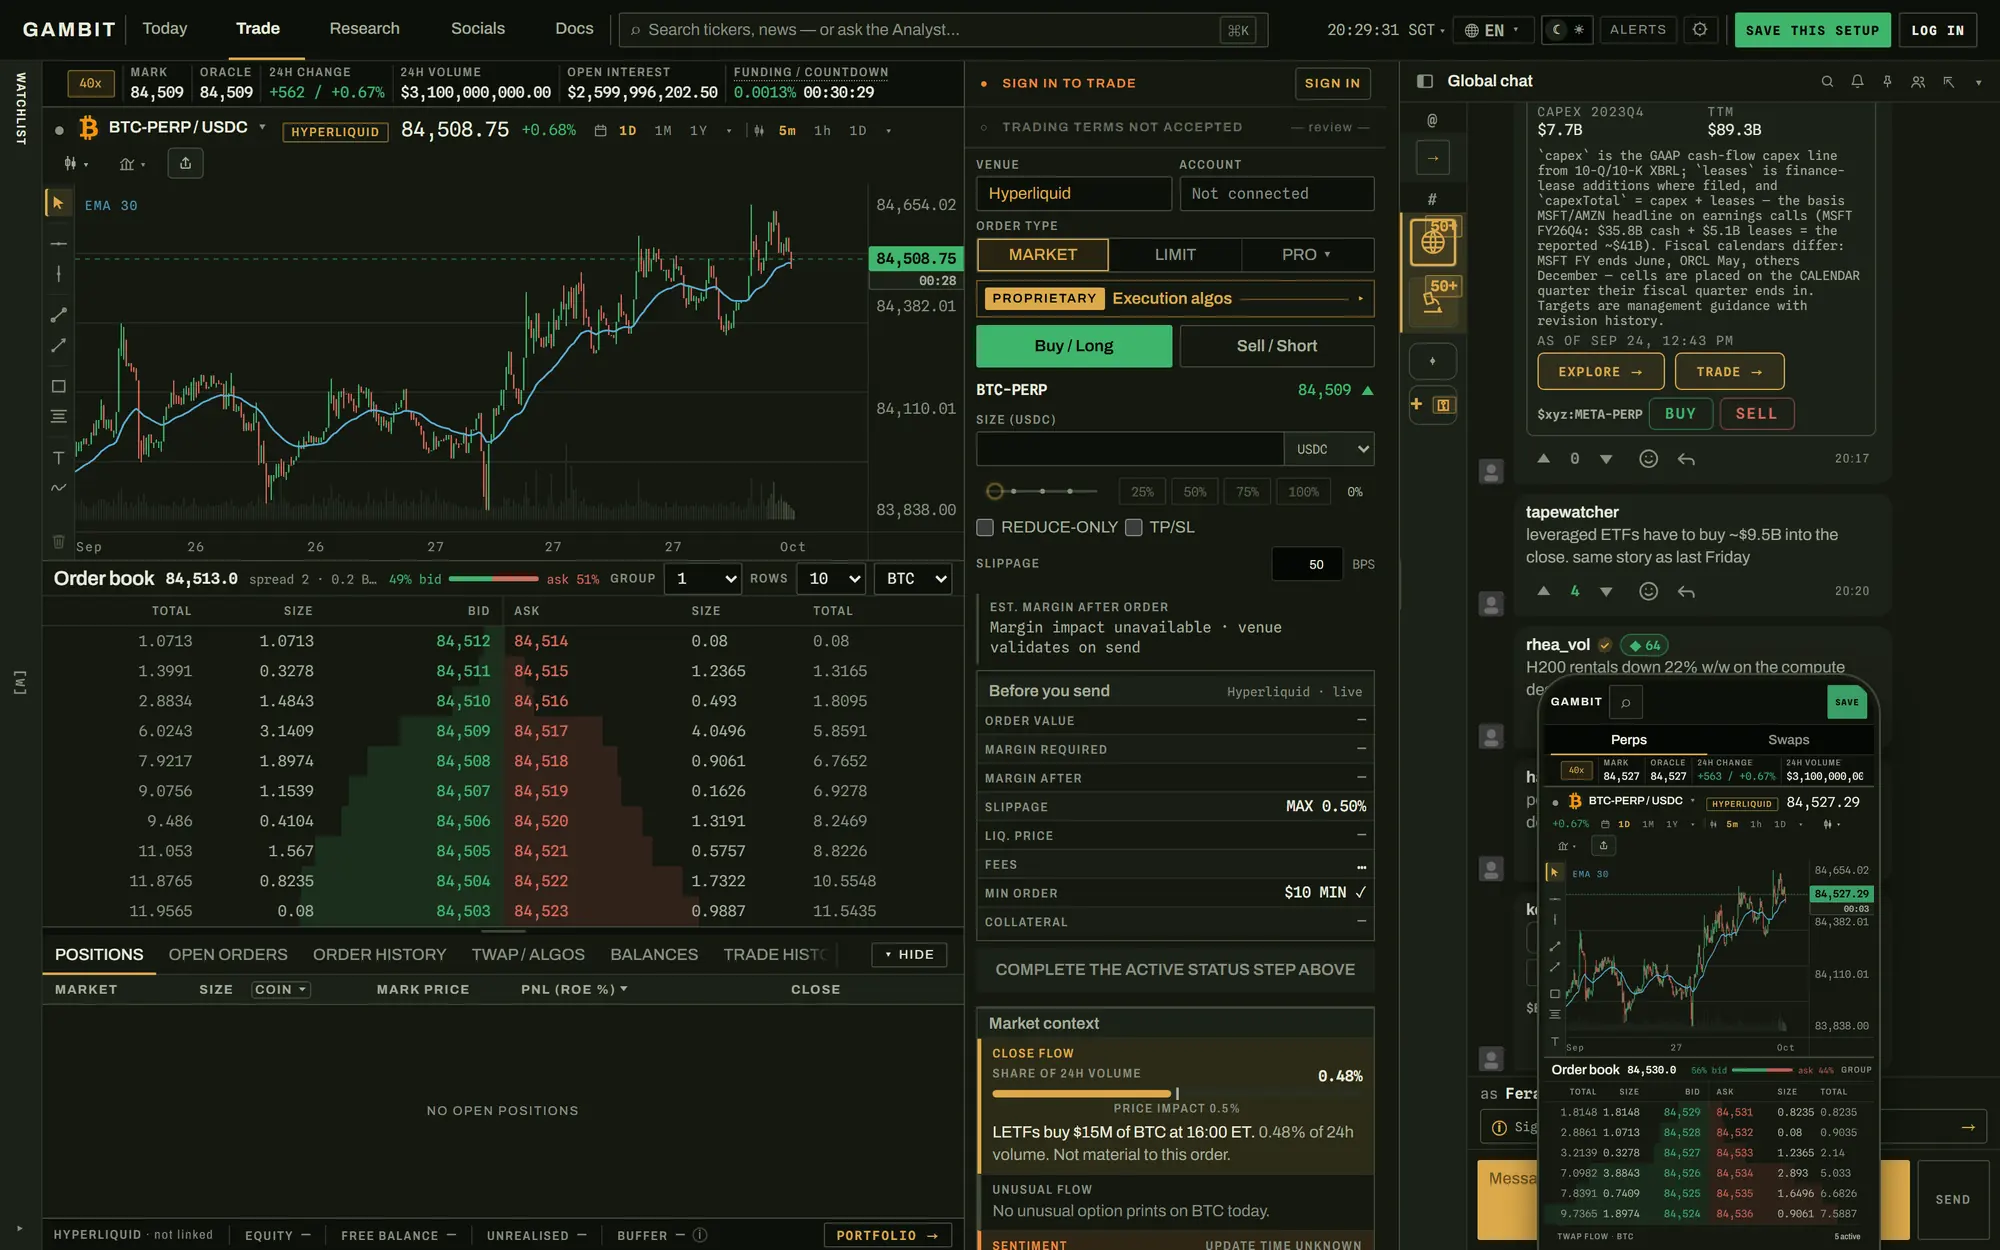Select the arrow line drawing tool
Image resolution: width=2000 pixels, height=1250 pixels.
pyautogui.click(x=58, y=346)
